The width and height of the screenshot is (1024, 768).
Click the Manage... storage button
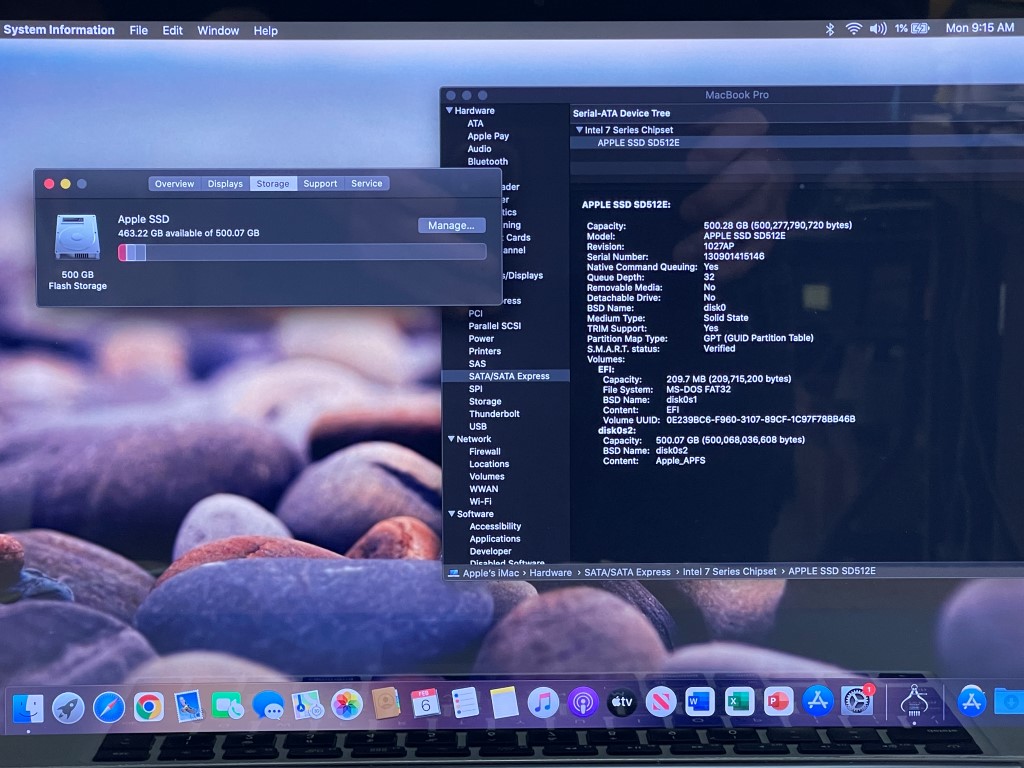pyautogui.click(x=451, y=225)
